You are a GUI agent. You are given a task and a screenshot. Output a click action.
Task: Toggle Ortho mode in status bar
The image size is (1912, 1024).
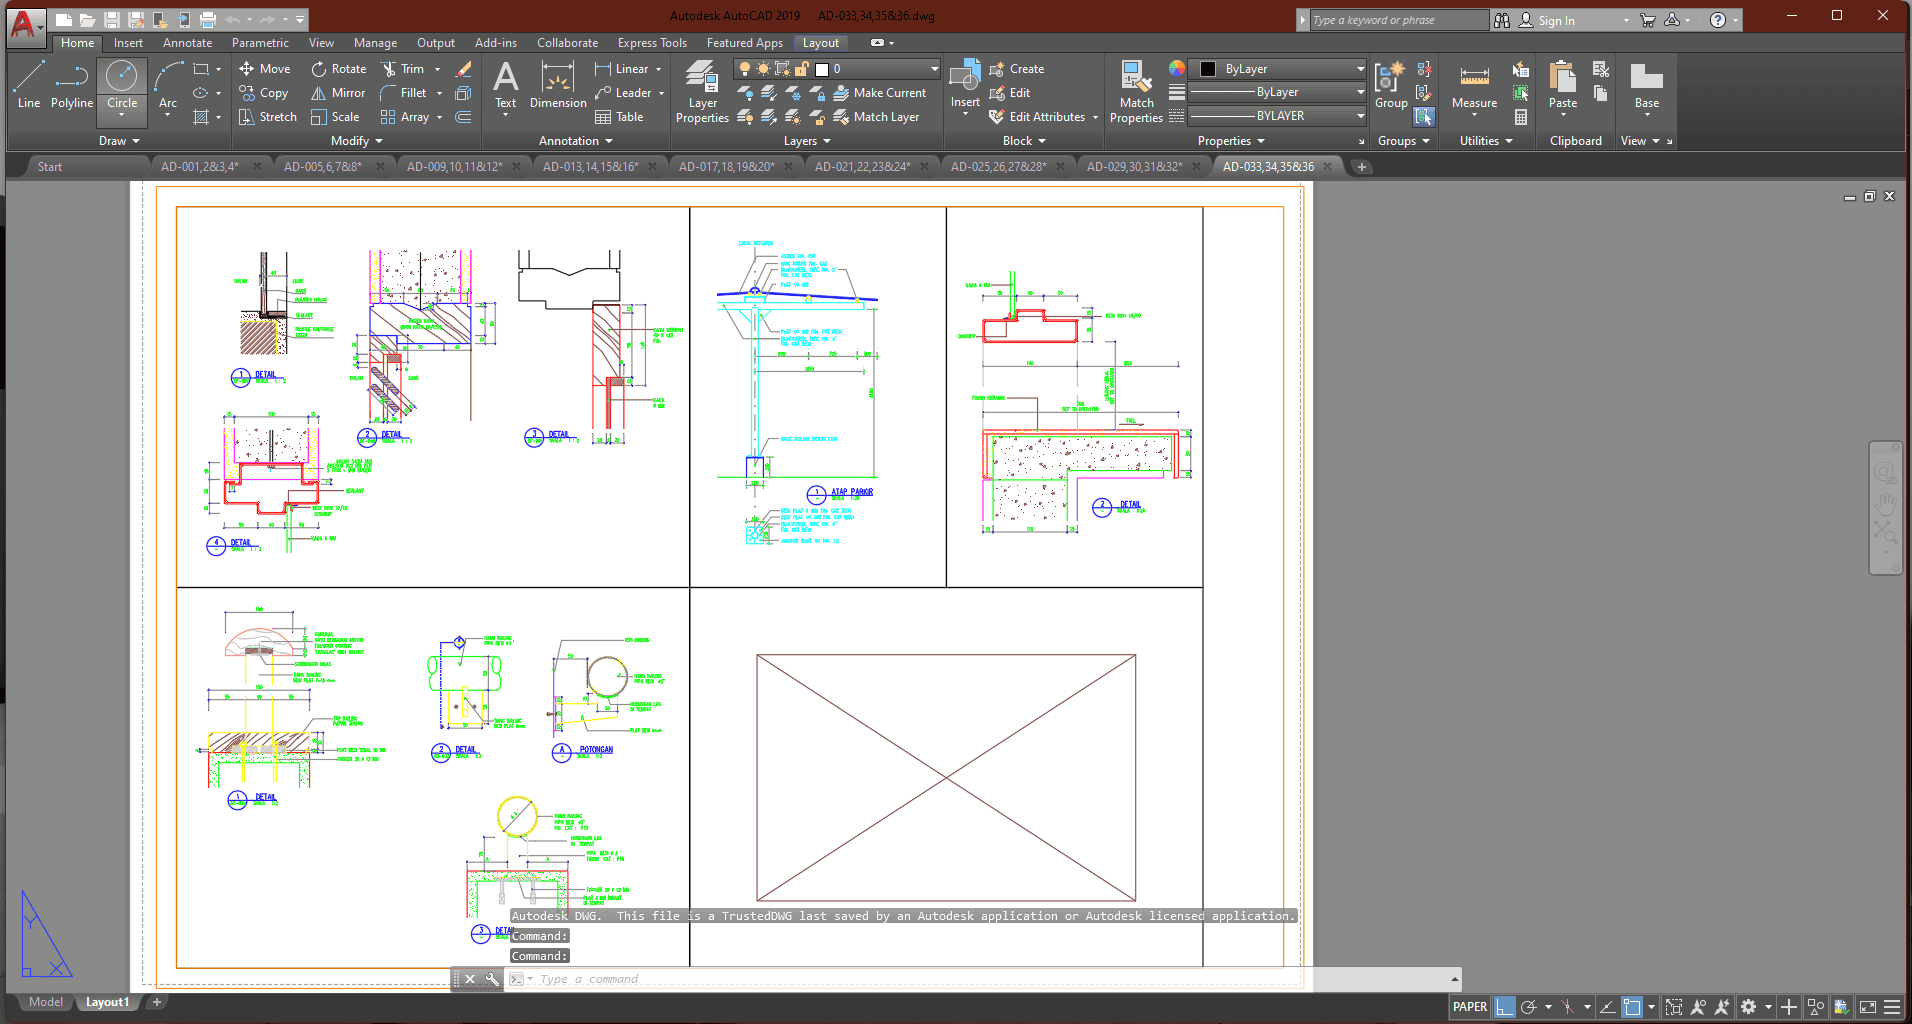(x=1505, y=1007)
